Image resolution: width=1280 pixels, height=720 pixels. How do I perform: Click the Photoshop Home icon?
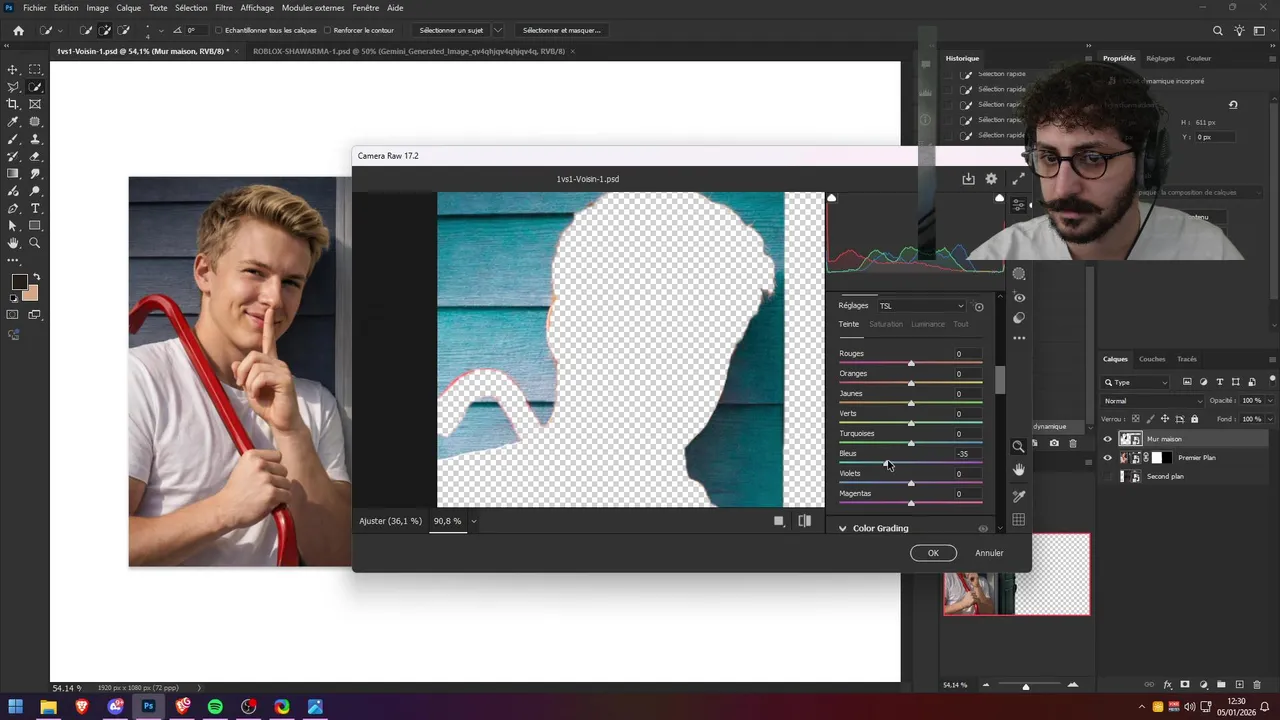pyautogui.click(x=18, y=30)
